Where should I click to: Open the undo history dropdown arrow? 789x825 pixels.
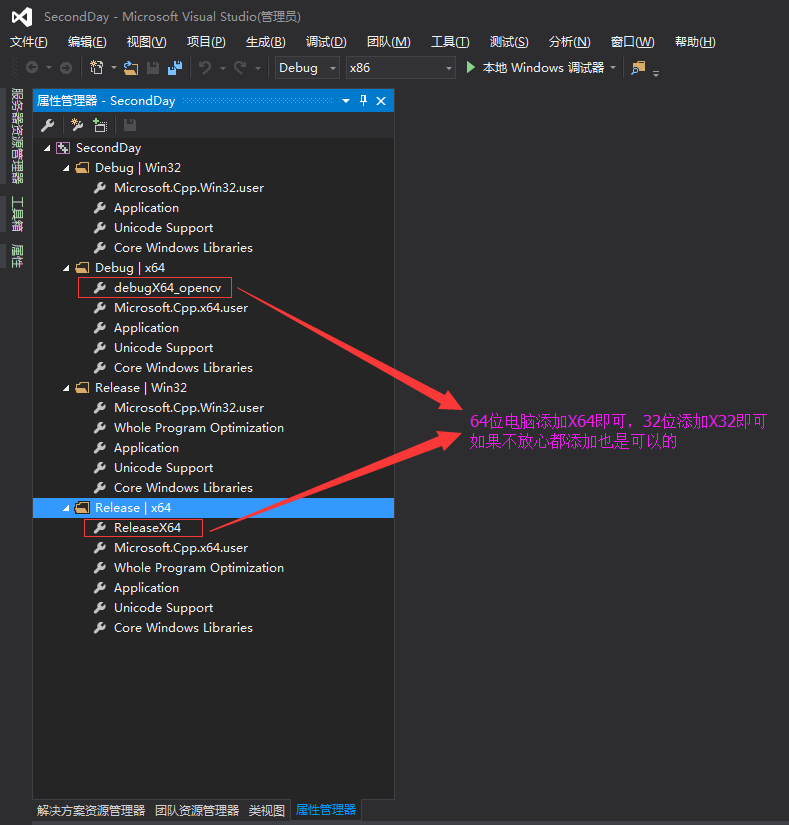(222, 68)
